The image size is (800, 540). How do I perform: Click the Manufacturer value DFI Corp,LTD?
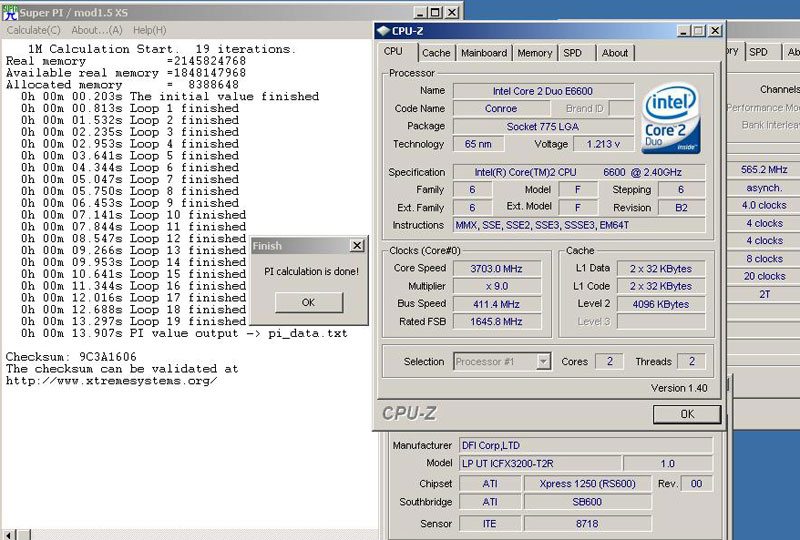pos(586,446)
